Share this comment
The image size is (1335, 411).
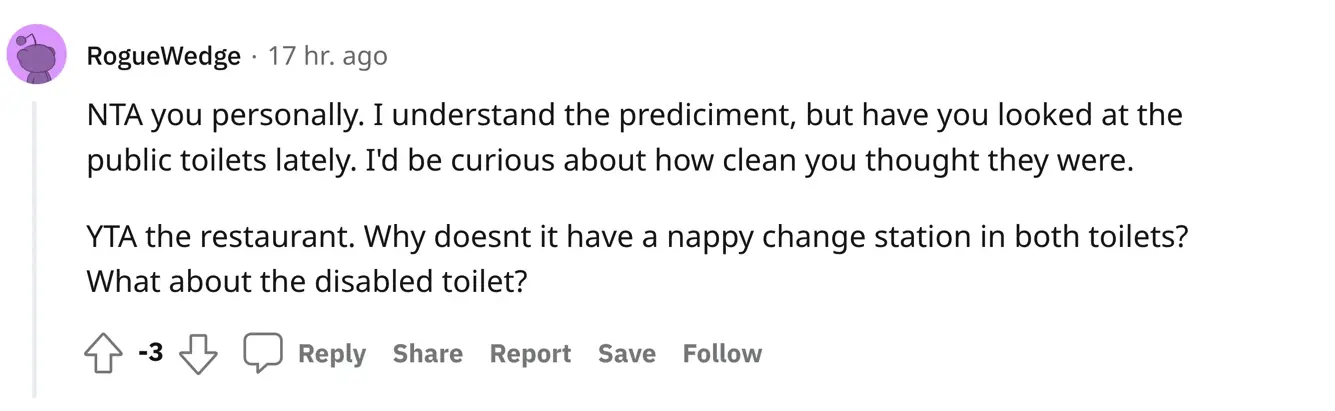pyautogui.click(x=427, y=354)
